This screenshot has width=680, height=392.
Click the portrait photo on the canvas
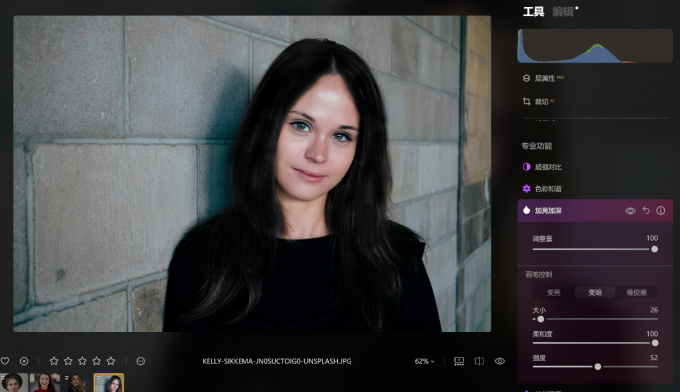coord(252,174)
